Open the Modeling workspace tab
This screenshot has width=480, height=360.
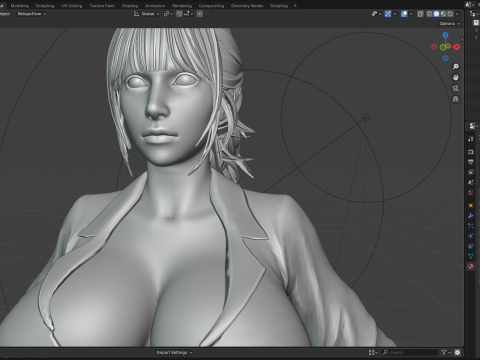(x=19, y=6)
